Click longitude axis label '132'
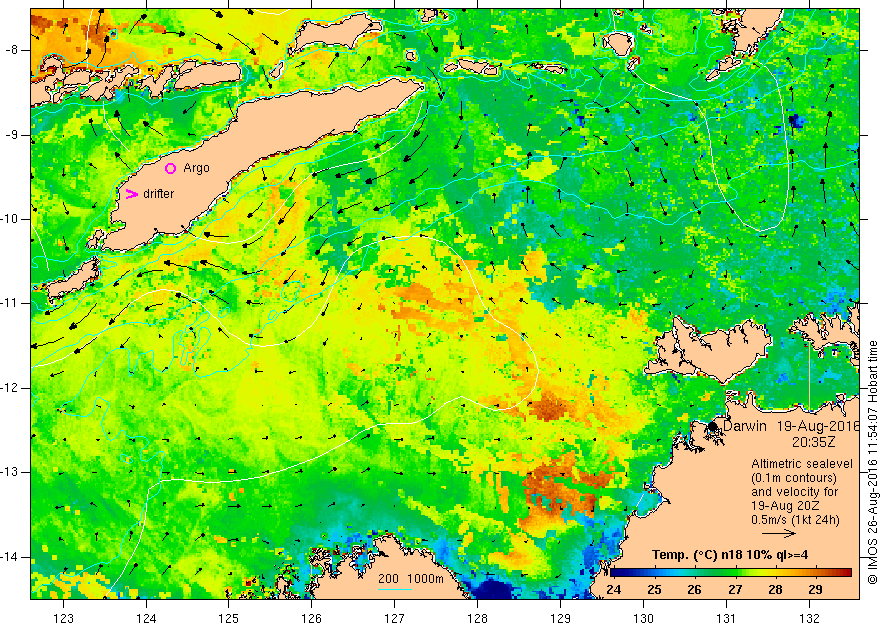Screen dimensions: 880x630 click(x=809, y=619)
